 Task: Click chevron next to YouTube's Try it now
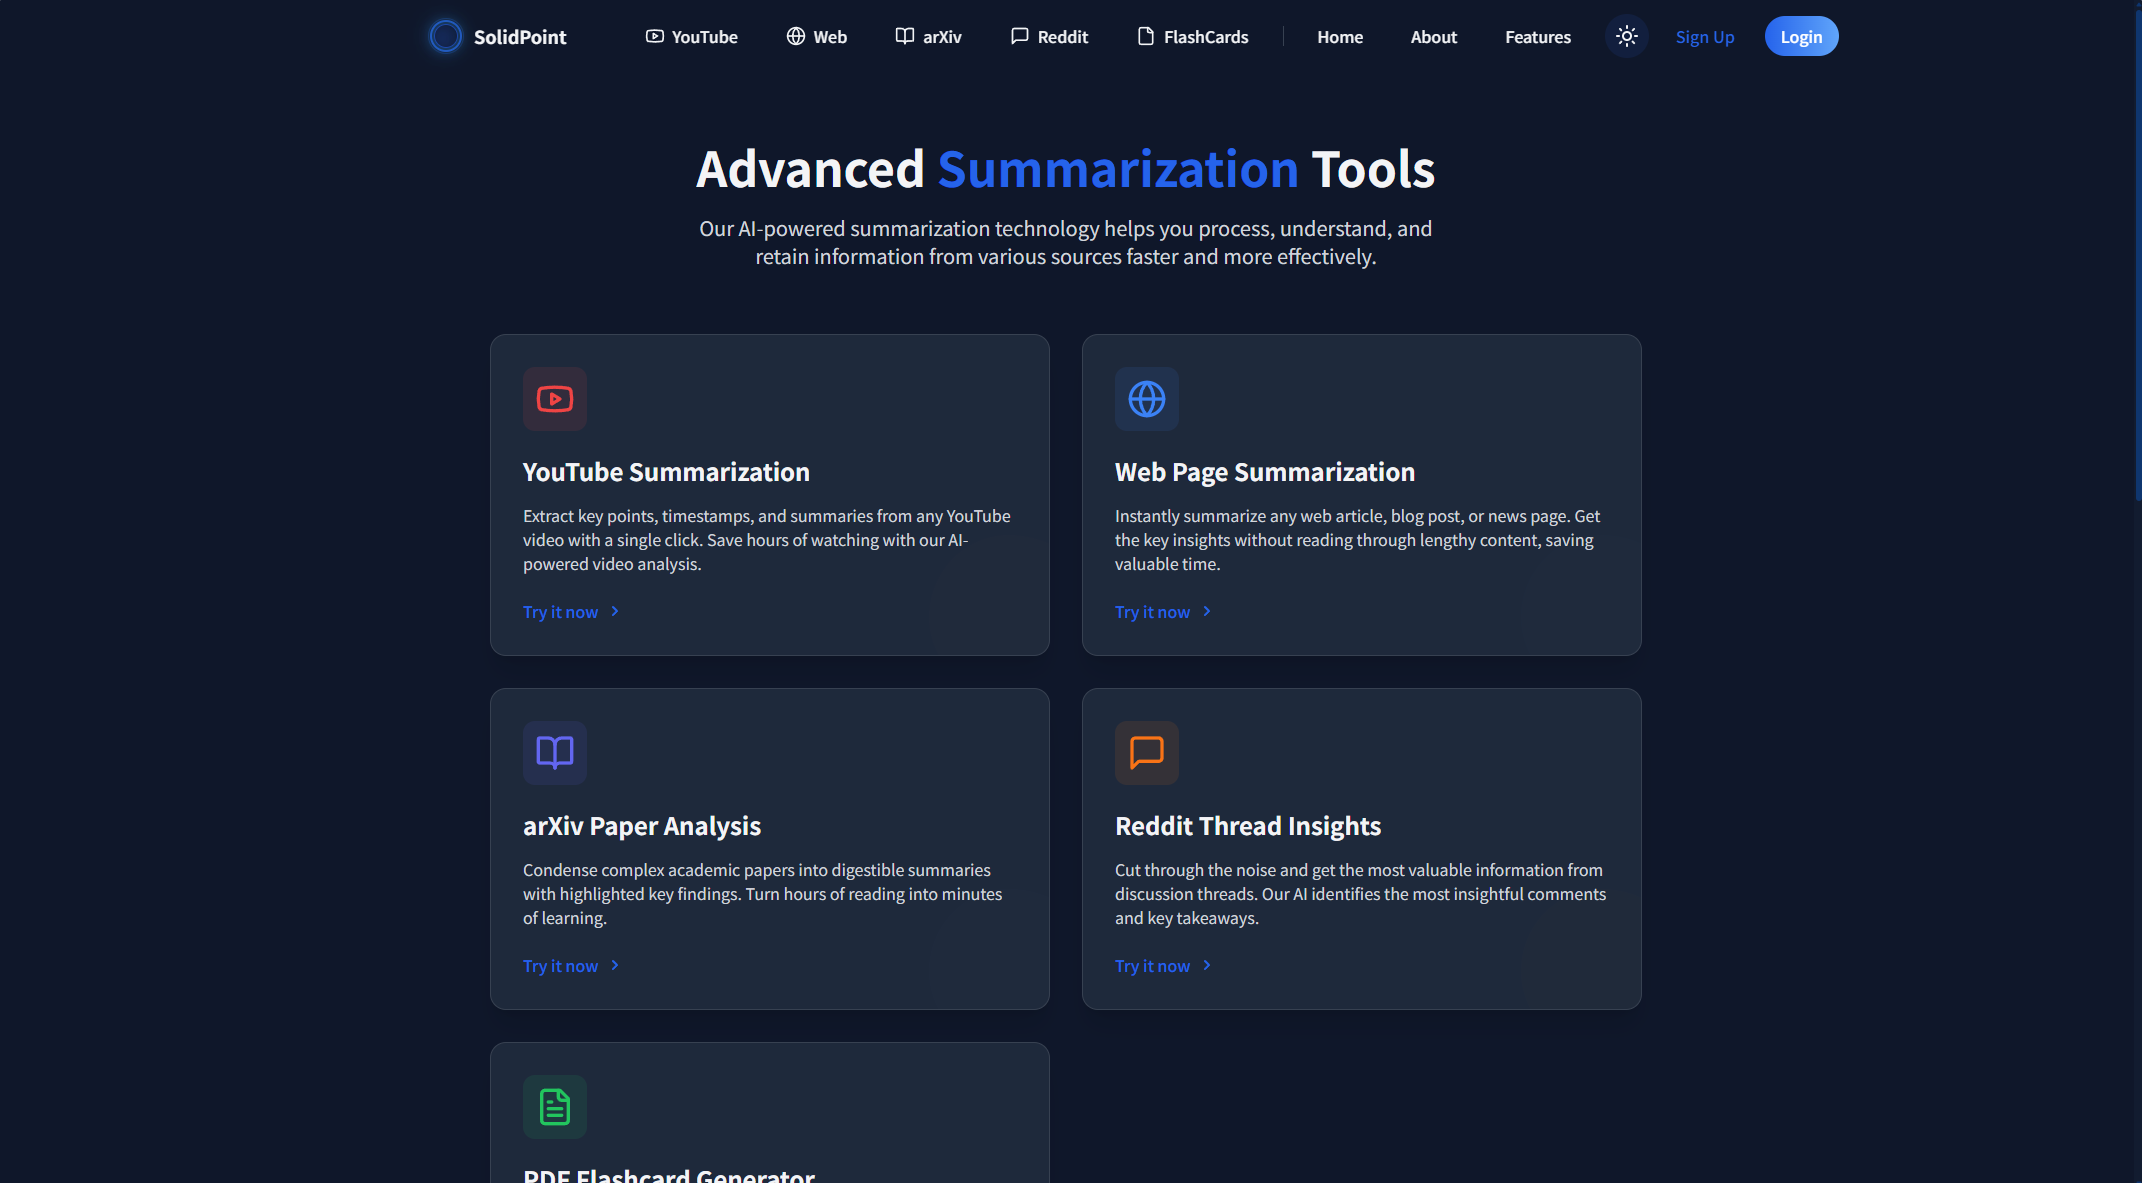tap(615, 612)
